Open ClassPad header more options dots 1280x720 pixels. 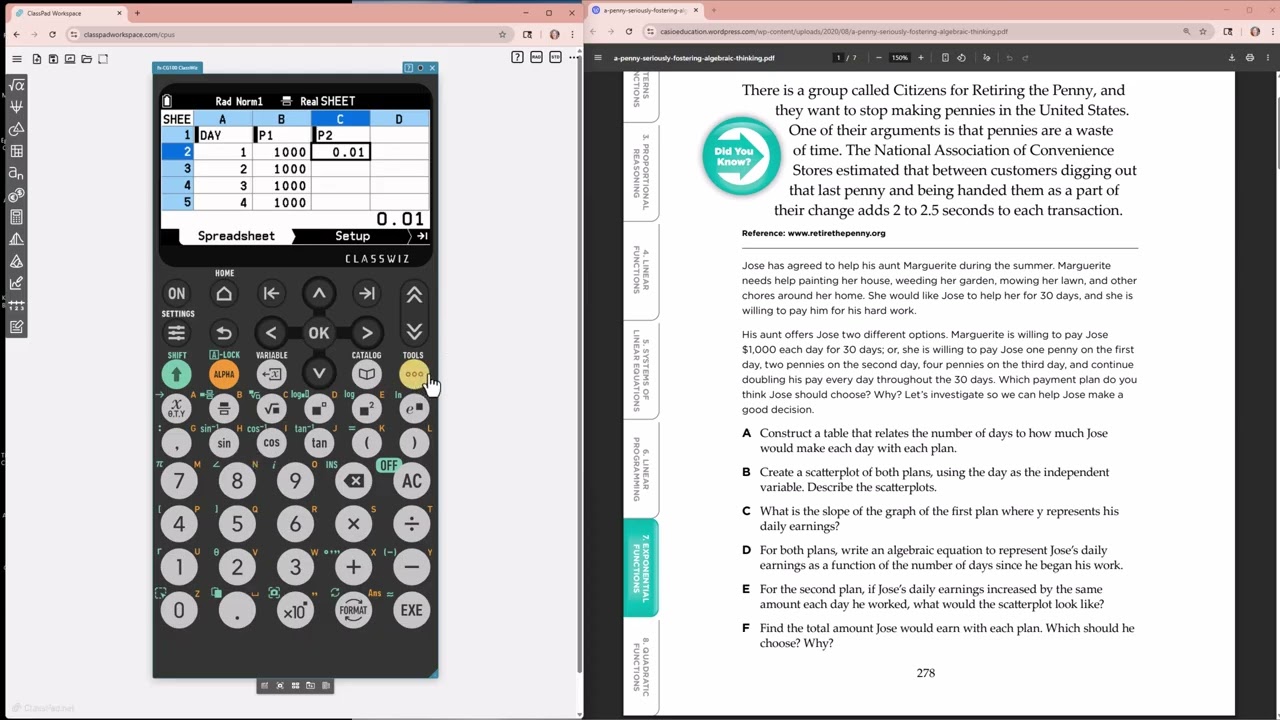pyautogui.click(x=573, y=58)
